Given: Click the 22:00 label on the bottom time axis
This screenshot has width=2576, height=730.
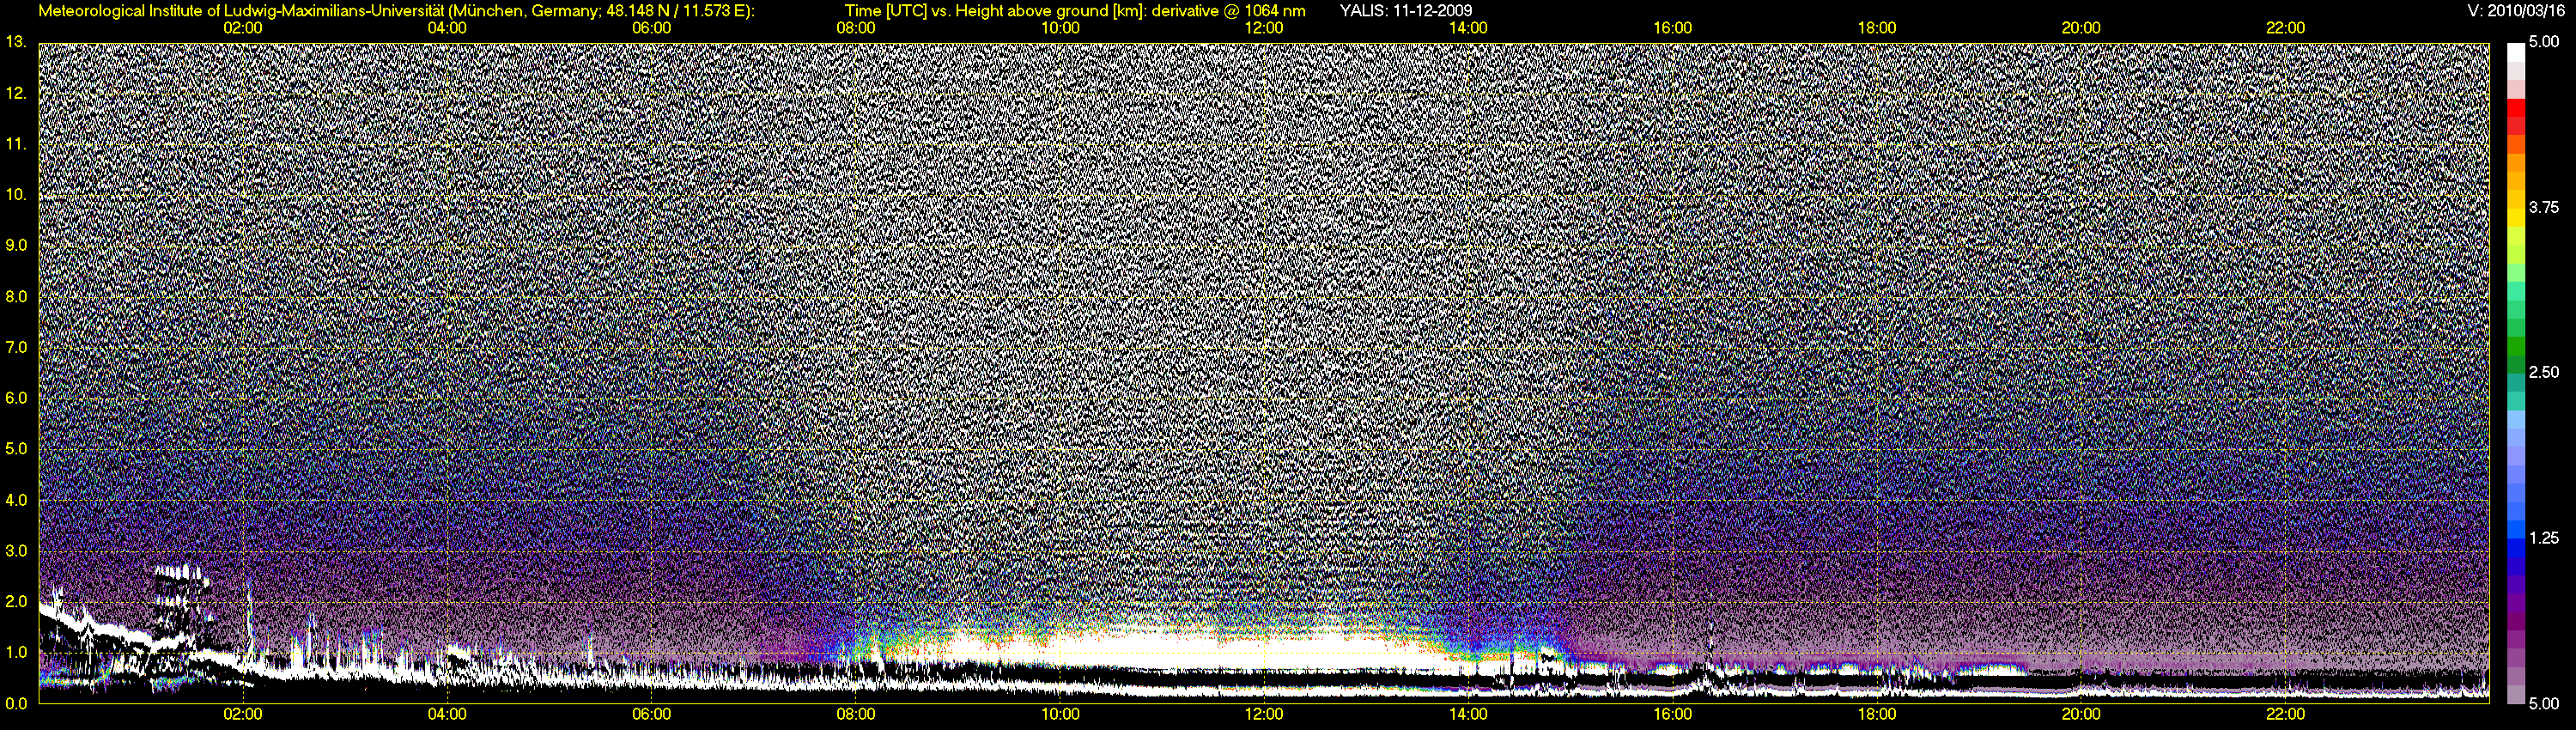Looking at the screenshot, I should click(x=2285, y=714).
